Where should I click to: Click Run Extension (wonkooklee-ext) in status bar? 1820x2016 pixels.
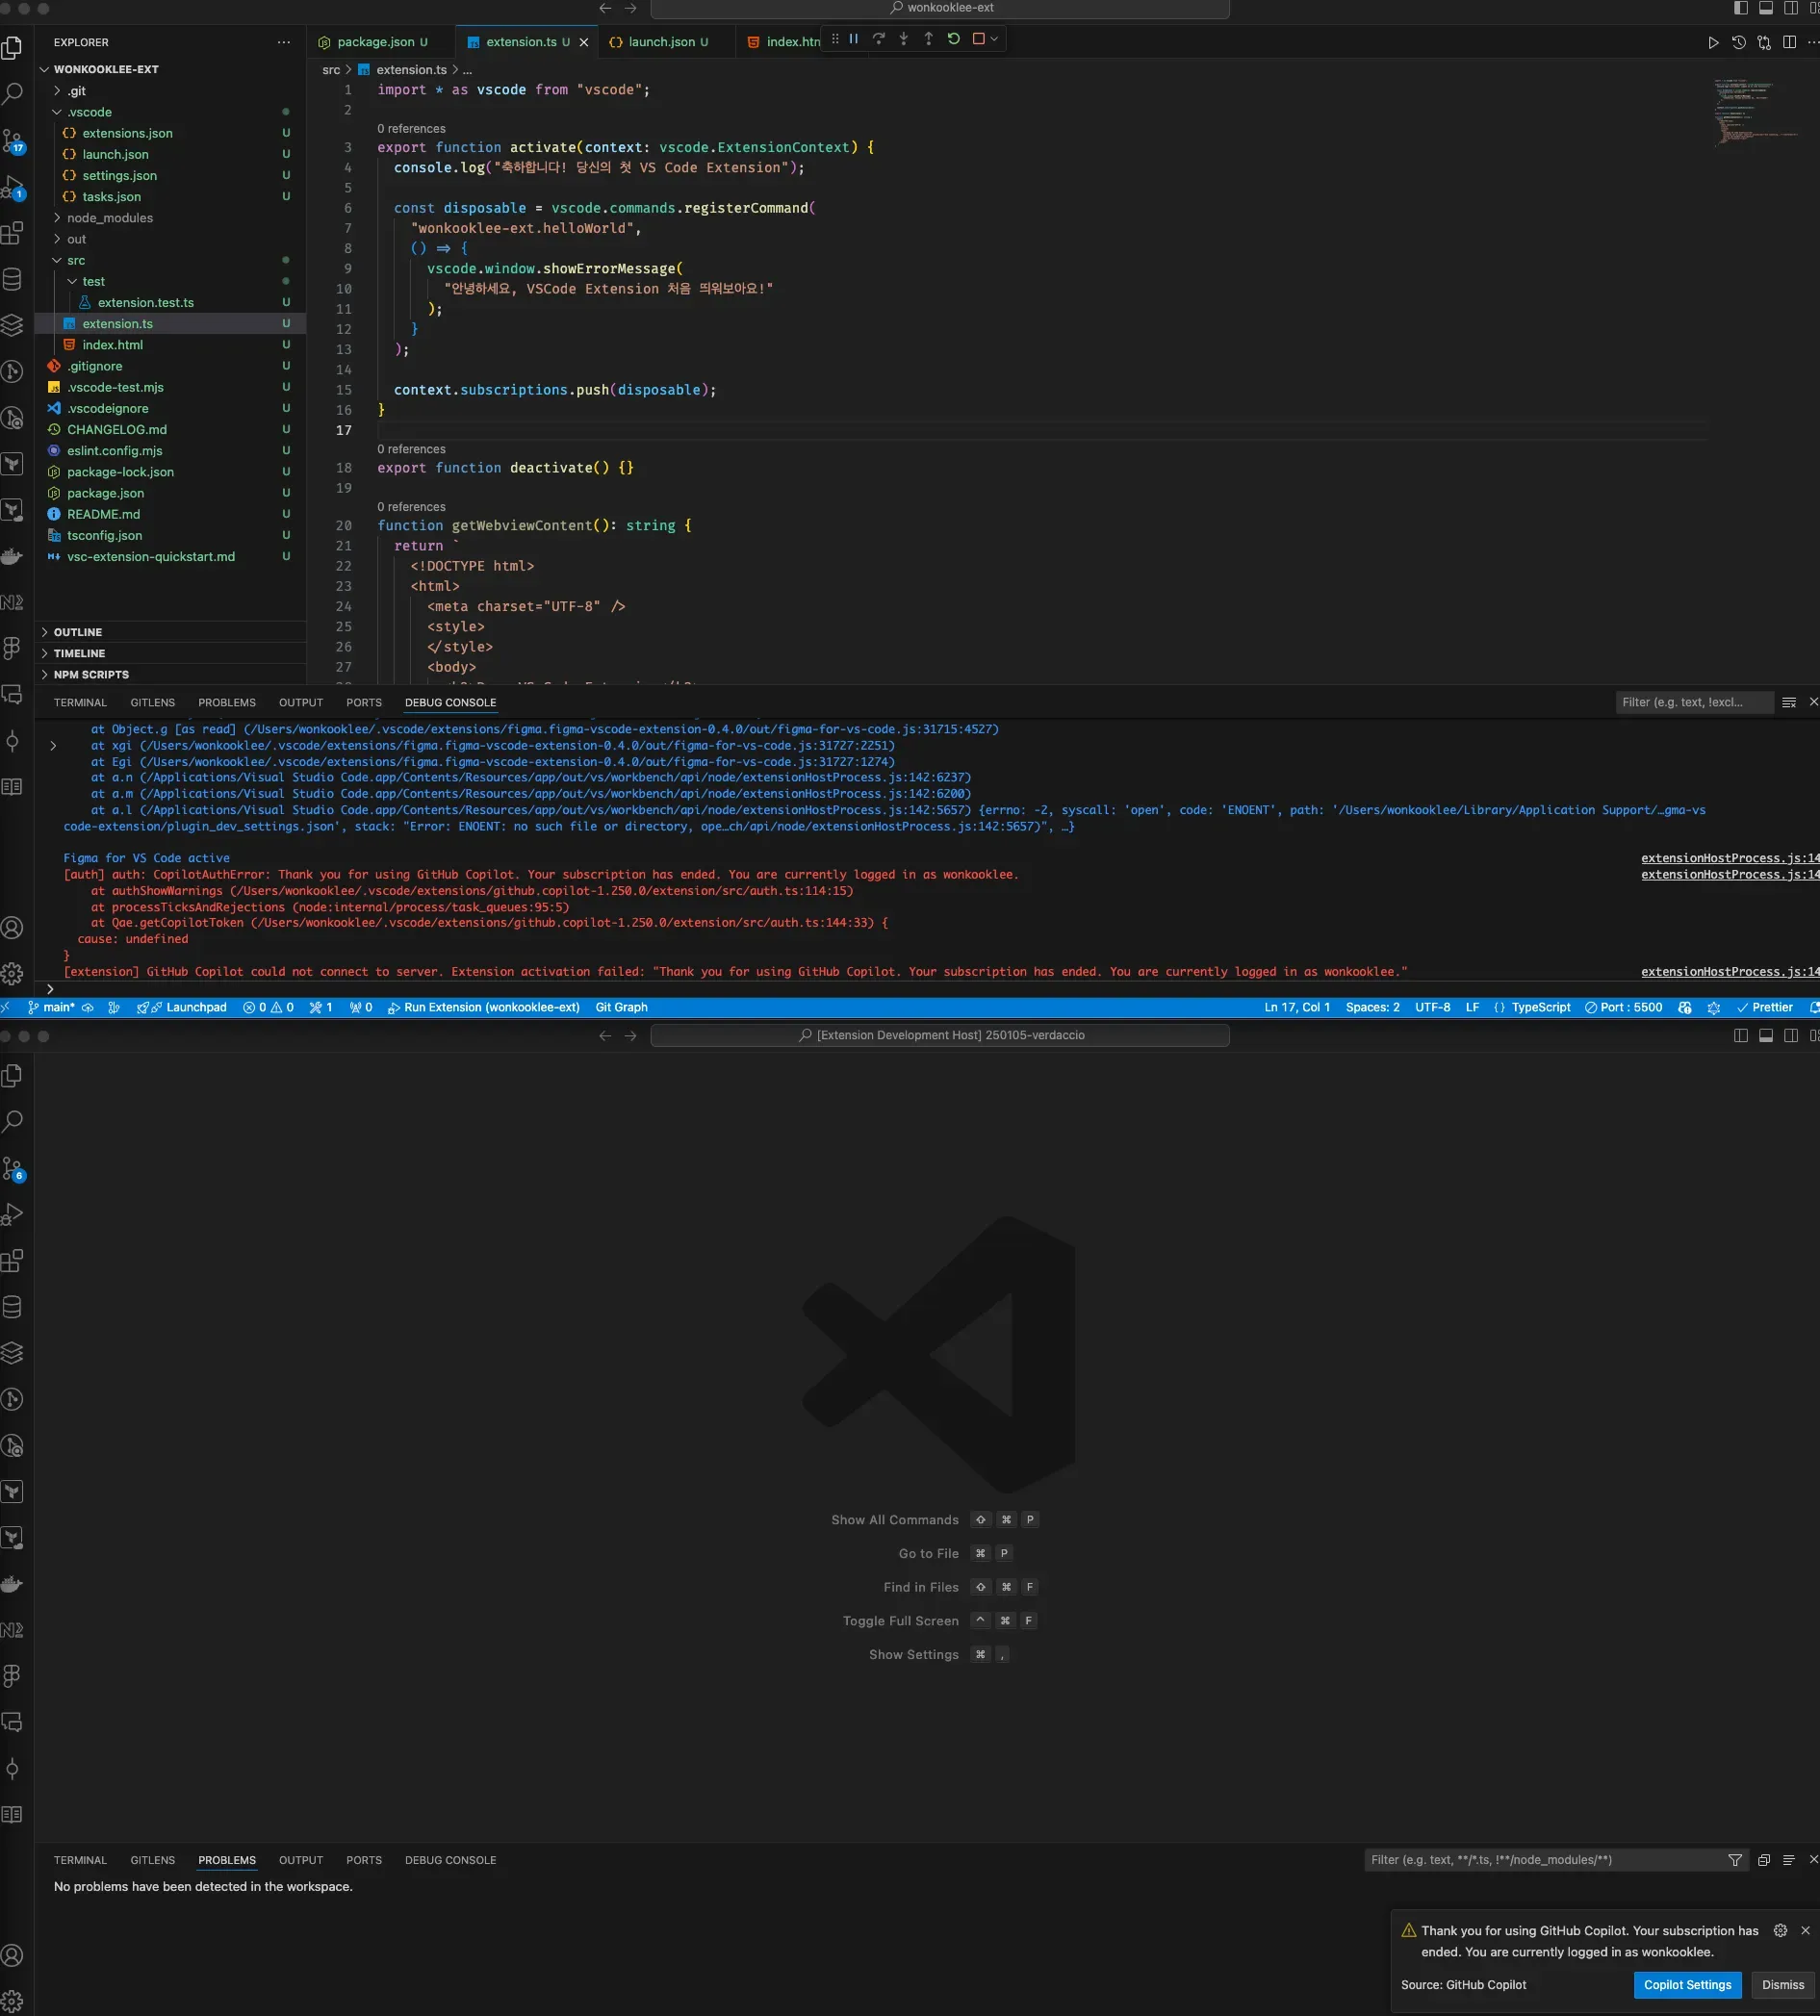484,1007
